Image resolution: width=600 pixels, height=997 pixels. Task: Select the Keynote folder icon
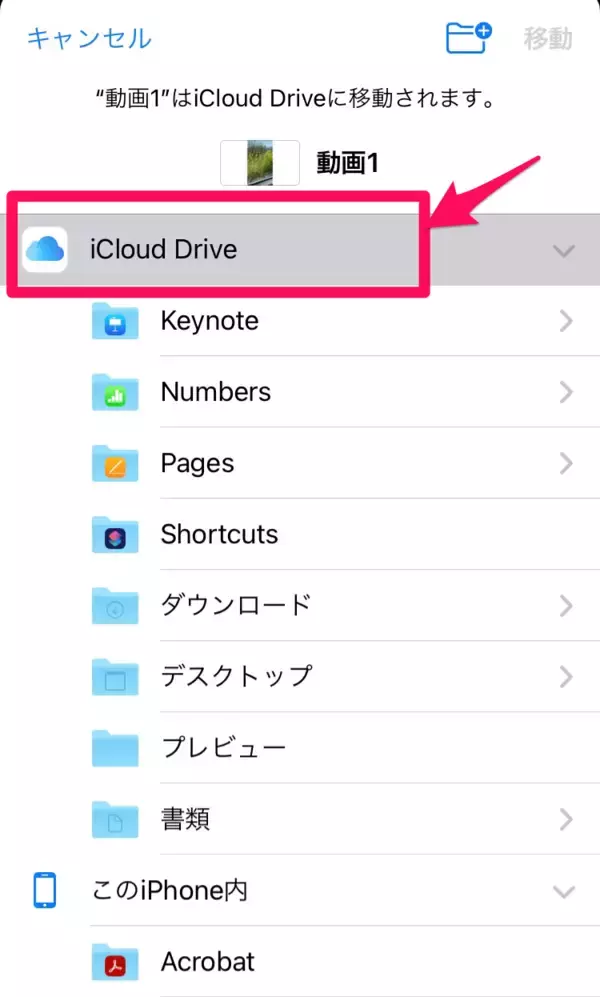[114, 322]
